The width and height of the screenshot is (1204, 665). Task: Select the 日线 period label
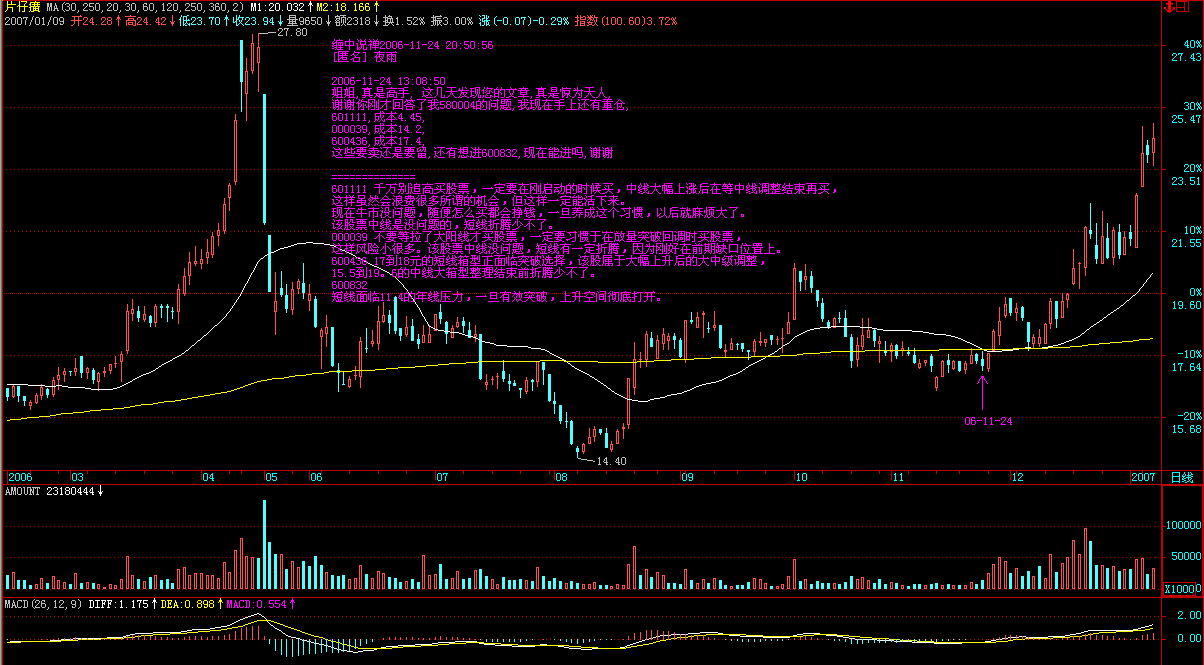tap(1182, 477)
